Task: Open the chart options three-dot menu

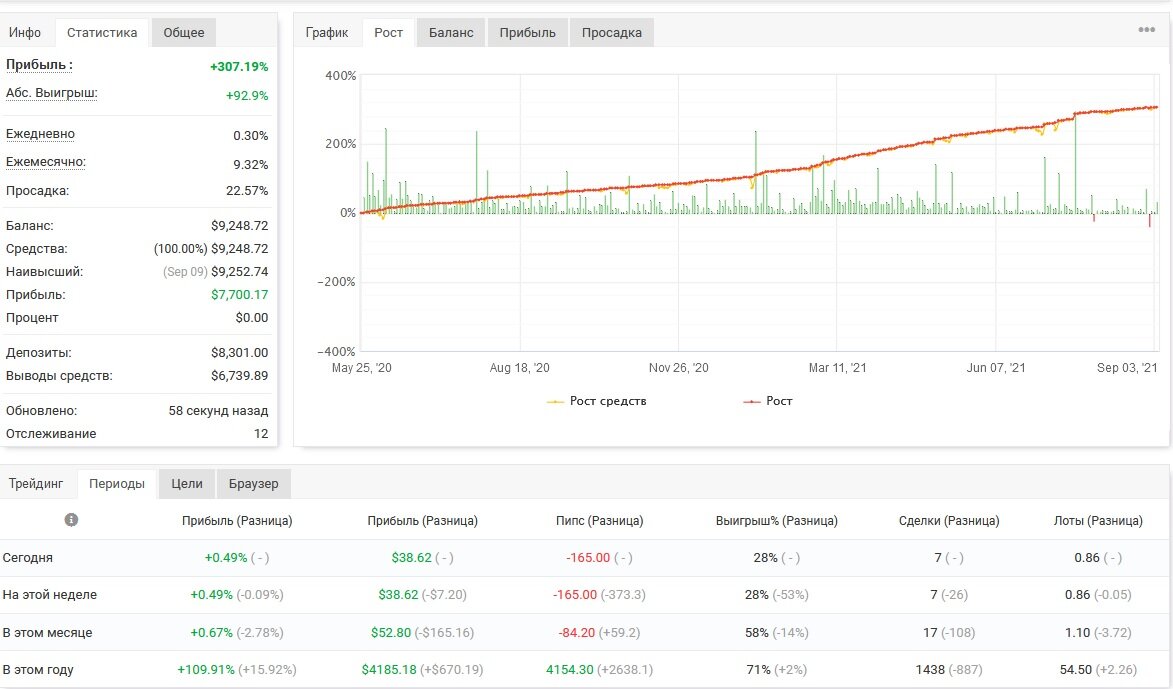Action: click(x=1146, y=30)
